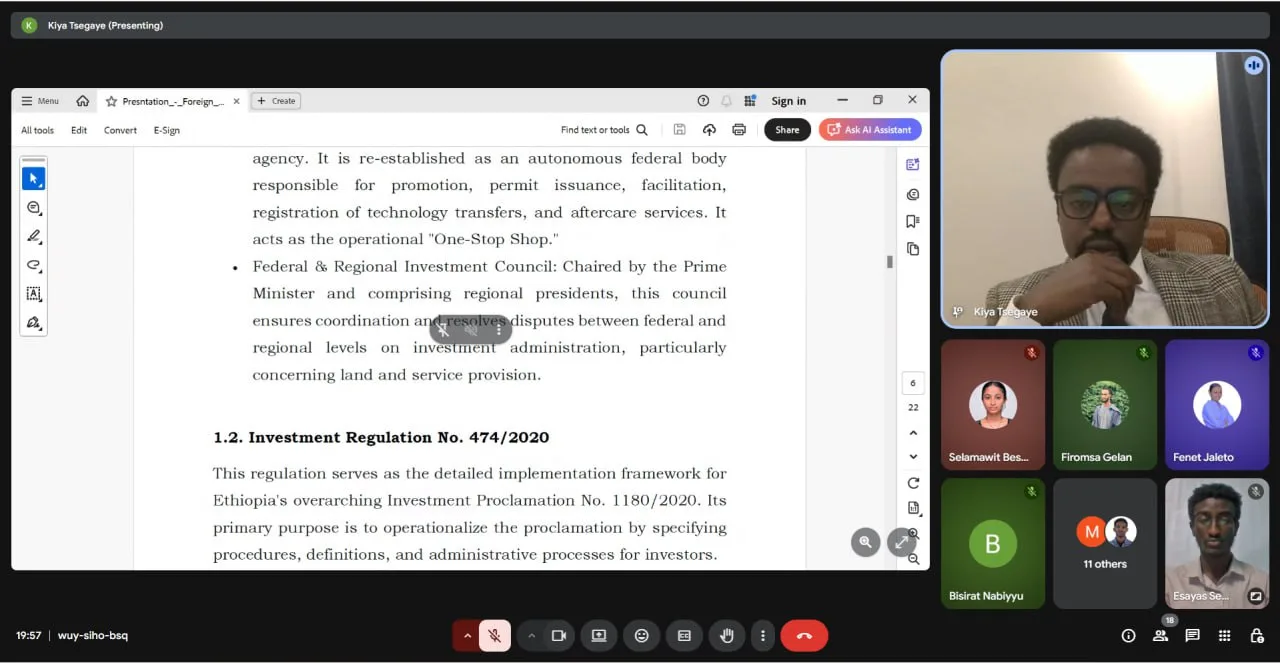The width and height of the screenshot is (1280, 663).
Task: Open the in-call chat panel
Action: [1192, 636]
